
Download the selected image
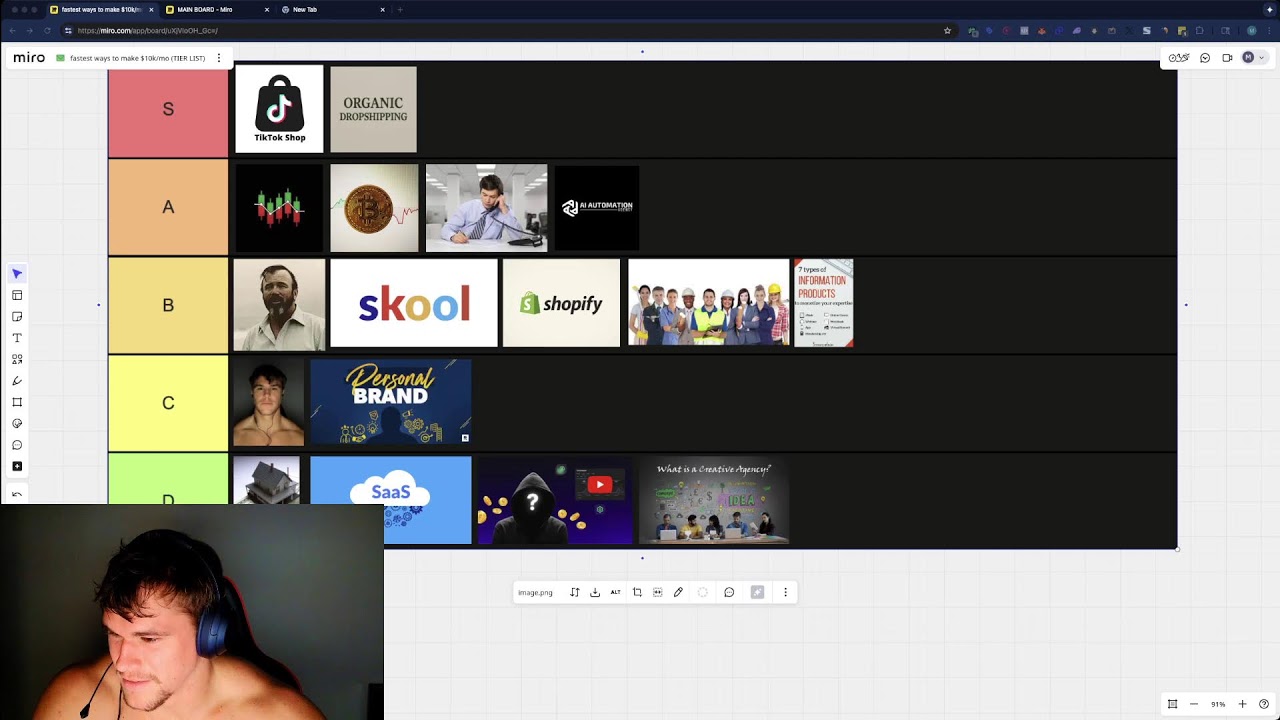tap(595, 592)
